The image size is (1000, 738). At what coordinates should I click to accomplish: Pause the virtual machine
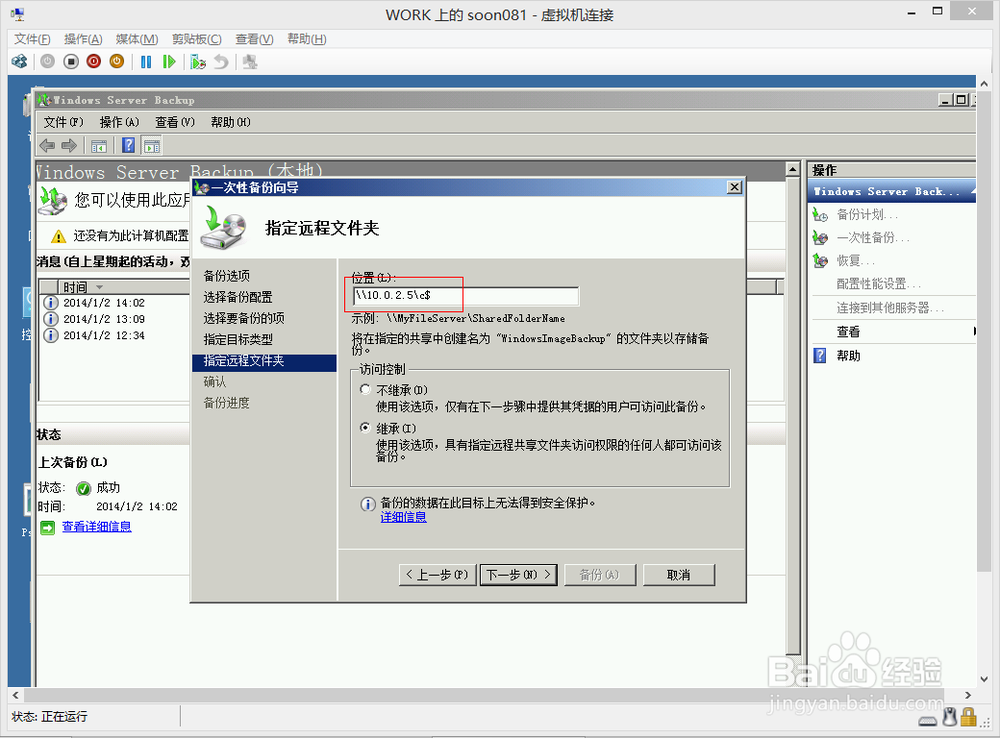146,62
